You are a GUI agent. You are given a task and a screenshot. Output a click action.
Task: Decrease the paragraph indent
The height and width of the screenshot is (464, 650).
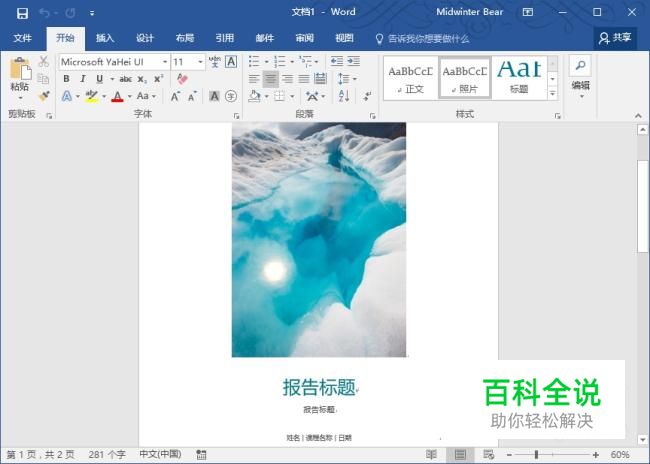[x=337, y=62]
